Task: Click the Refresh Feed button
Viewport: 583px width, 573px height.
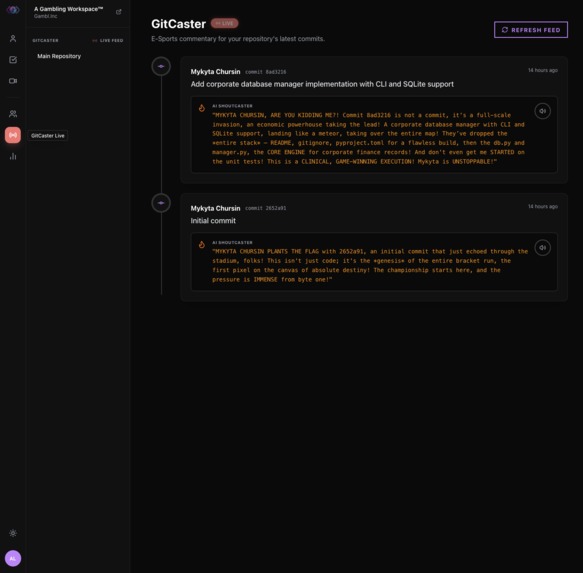Action: click(x=531, y=30)
